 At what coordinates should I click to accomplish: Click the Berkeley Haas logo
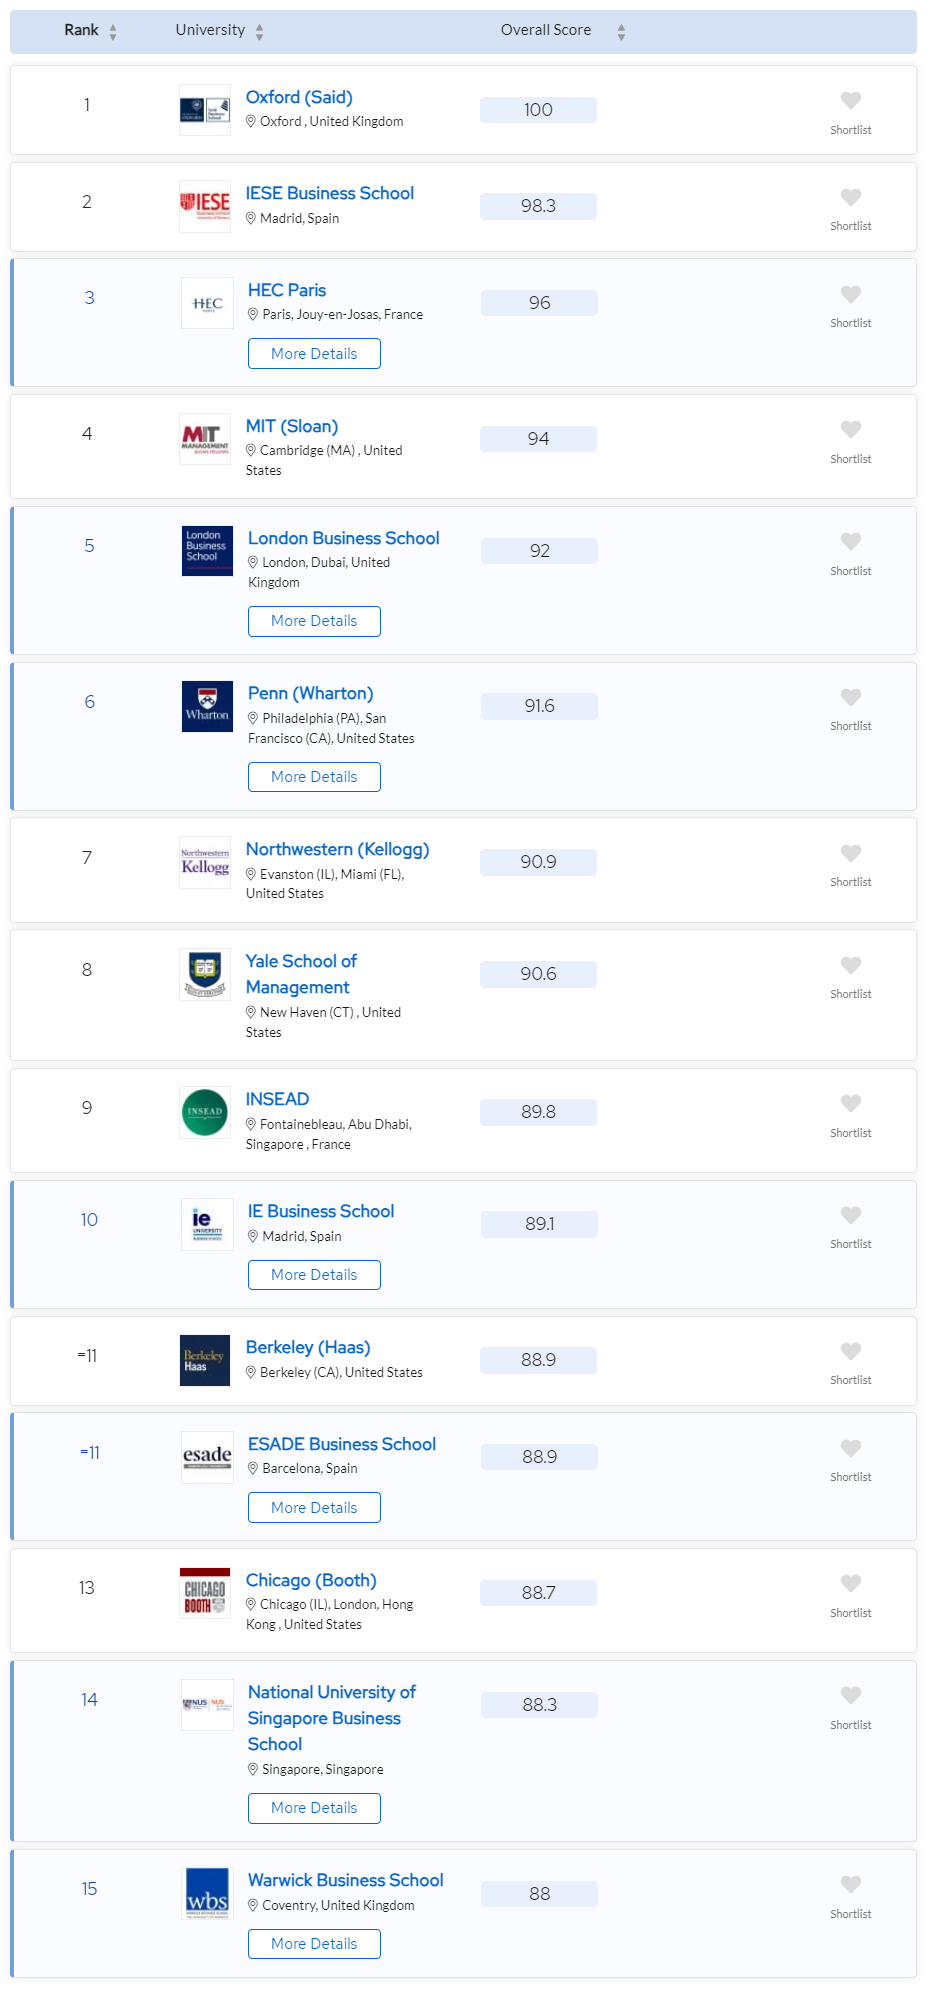click(x=205, y=1360)
